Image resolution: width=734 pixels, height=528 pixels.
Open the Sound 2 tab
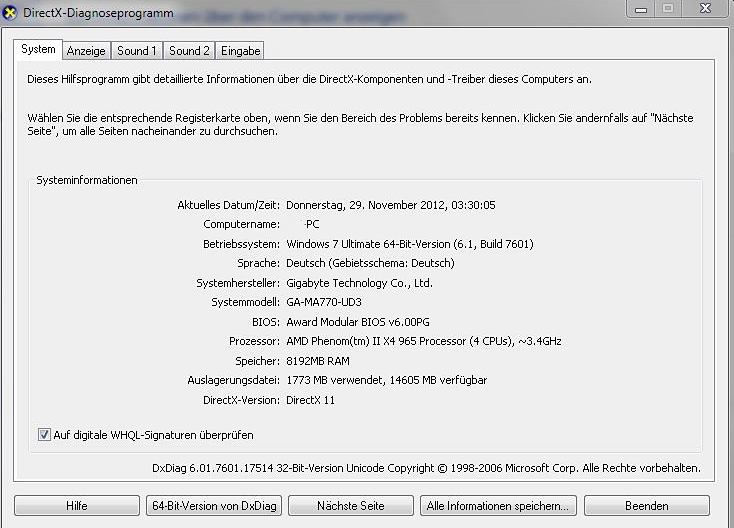pyautogui.click(x=189, y=51)
